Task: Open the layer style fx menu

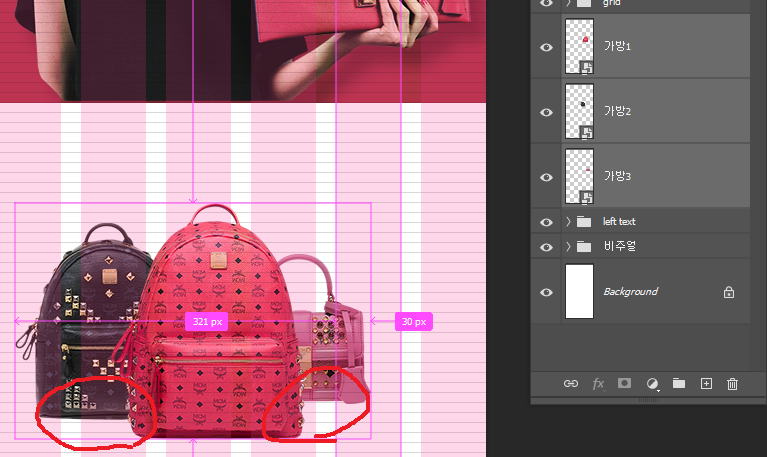Action: tap(598, 384)
